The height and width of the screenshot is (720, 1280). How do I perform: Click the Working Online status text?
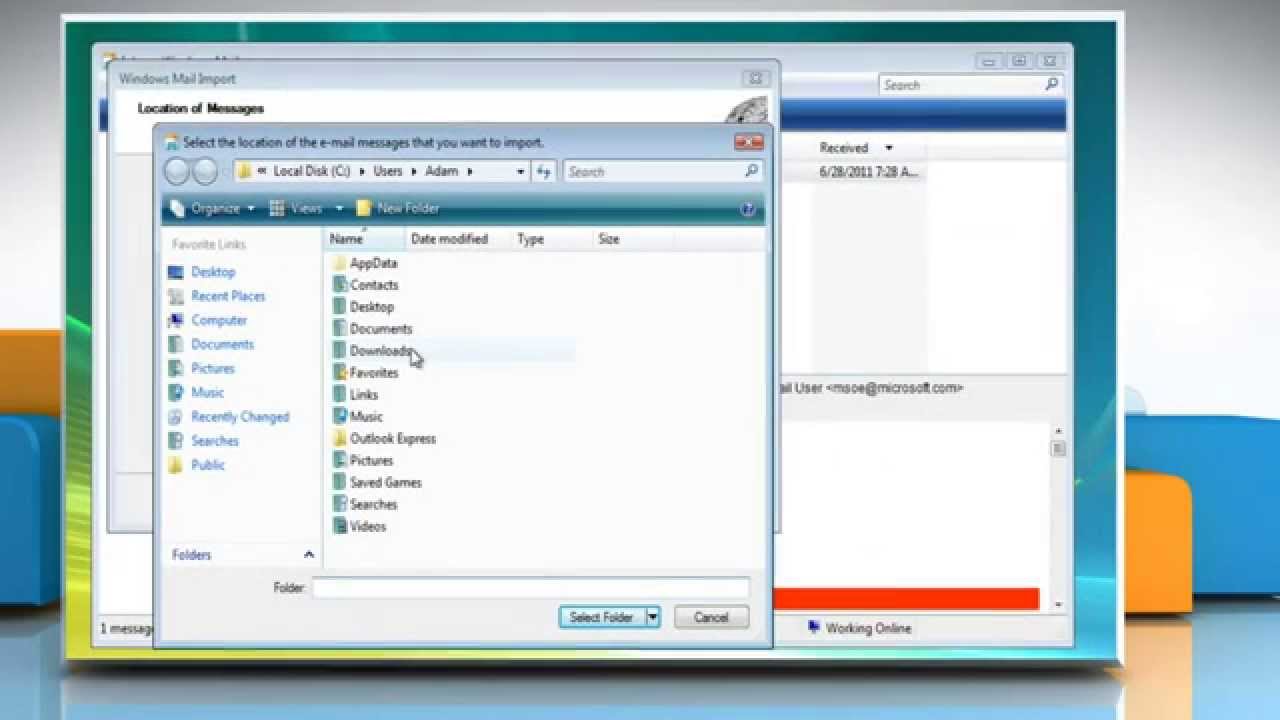868,628
